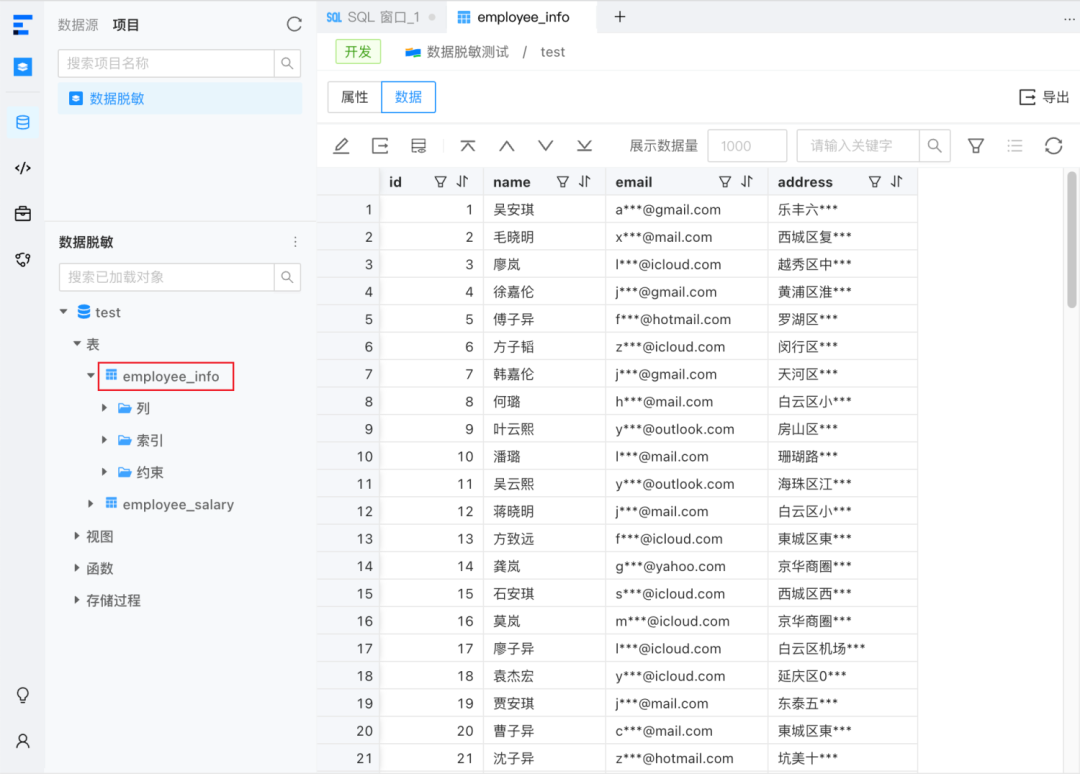Click the 搜索项目名称 search field
Image resolution: width=1080 pixels, height=774 pixels.
click(x=166, y=63)
